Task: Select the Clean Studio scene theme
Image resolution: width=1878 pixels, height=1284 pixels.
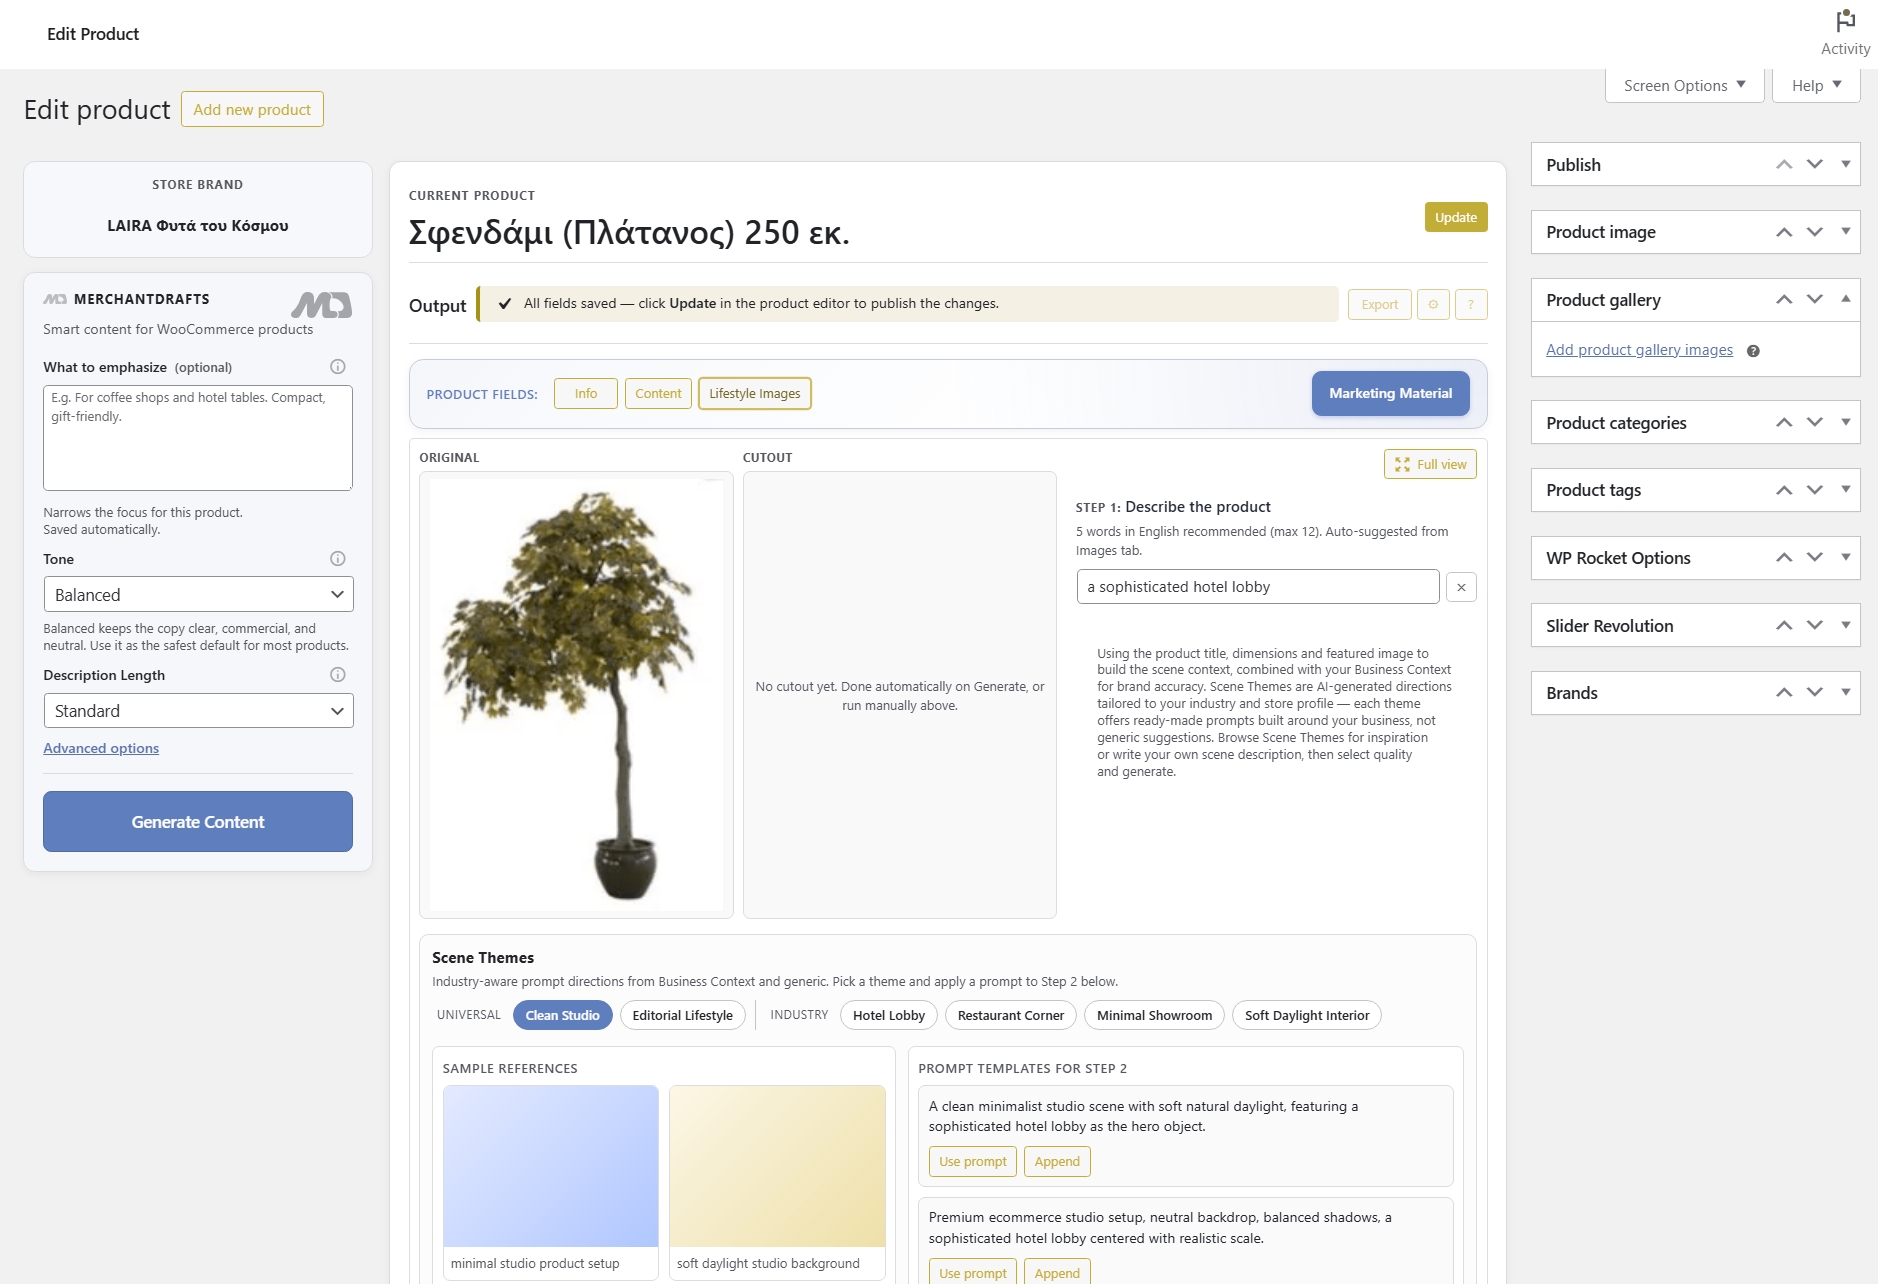Action: [562, 1016]
